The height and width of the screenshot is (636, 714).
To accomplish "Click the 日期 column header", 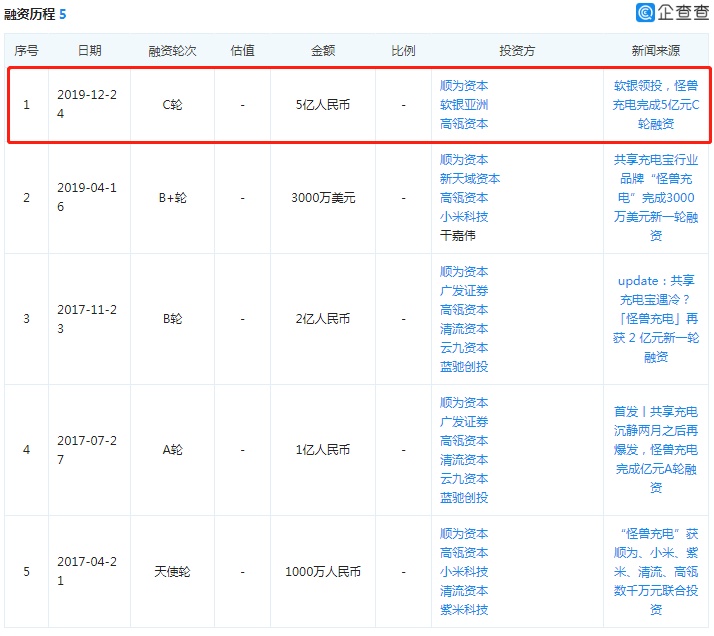I will (89, 51).
